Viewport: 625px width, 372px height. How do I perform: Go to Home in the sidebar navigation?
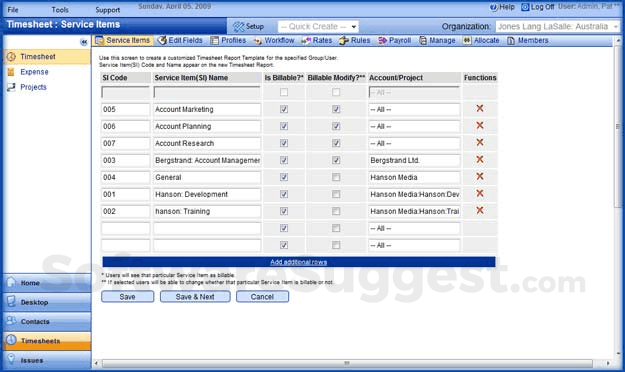point(47,283)
